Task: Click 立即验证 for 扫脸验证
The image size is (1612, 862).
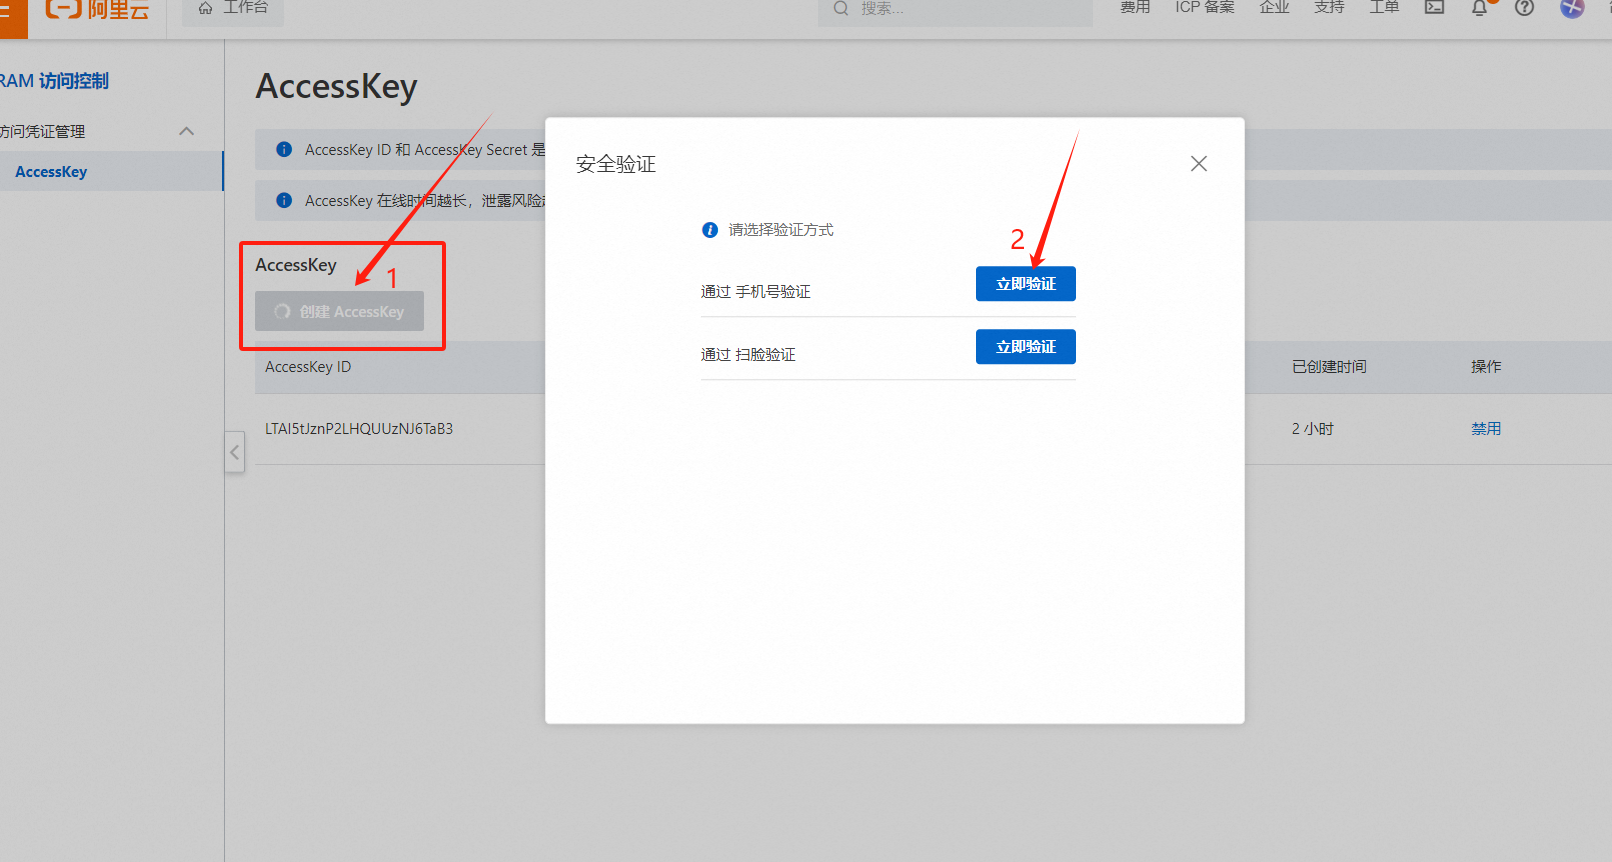Action: point(1026,347)
